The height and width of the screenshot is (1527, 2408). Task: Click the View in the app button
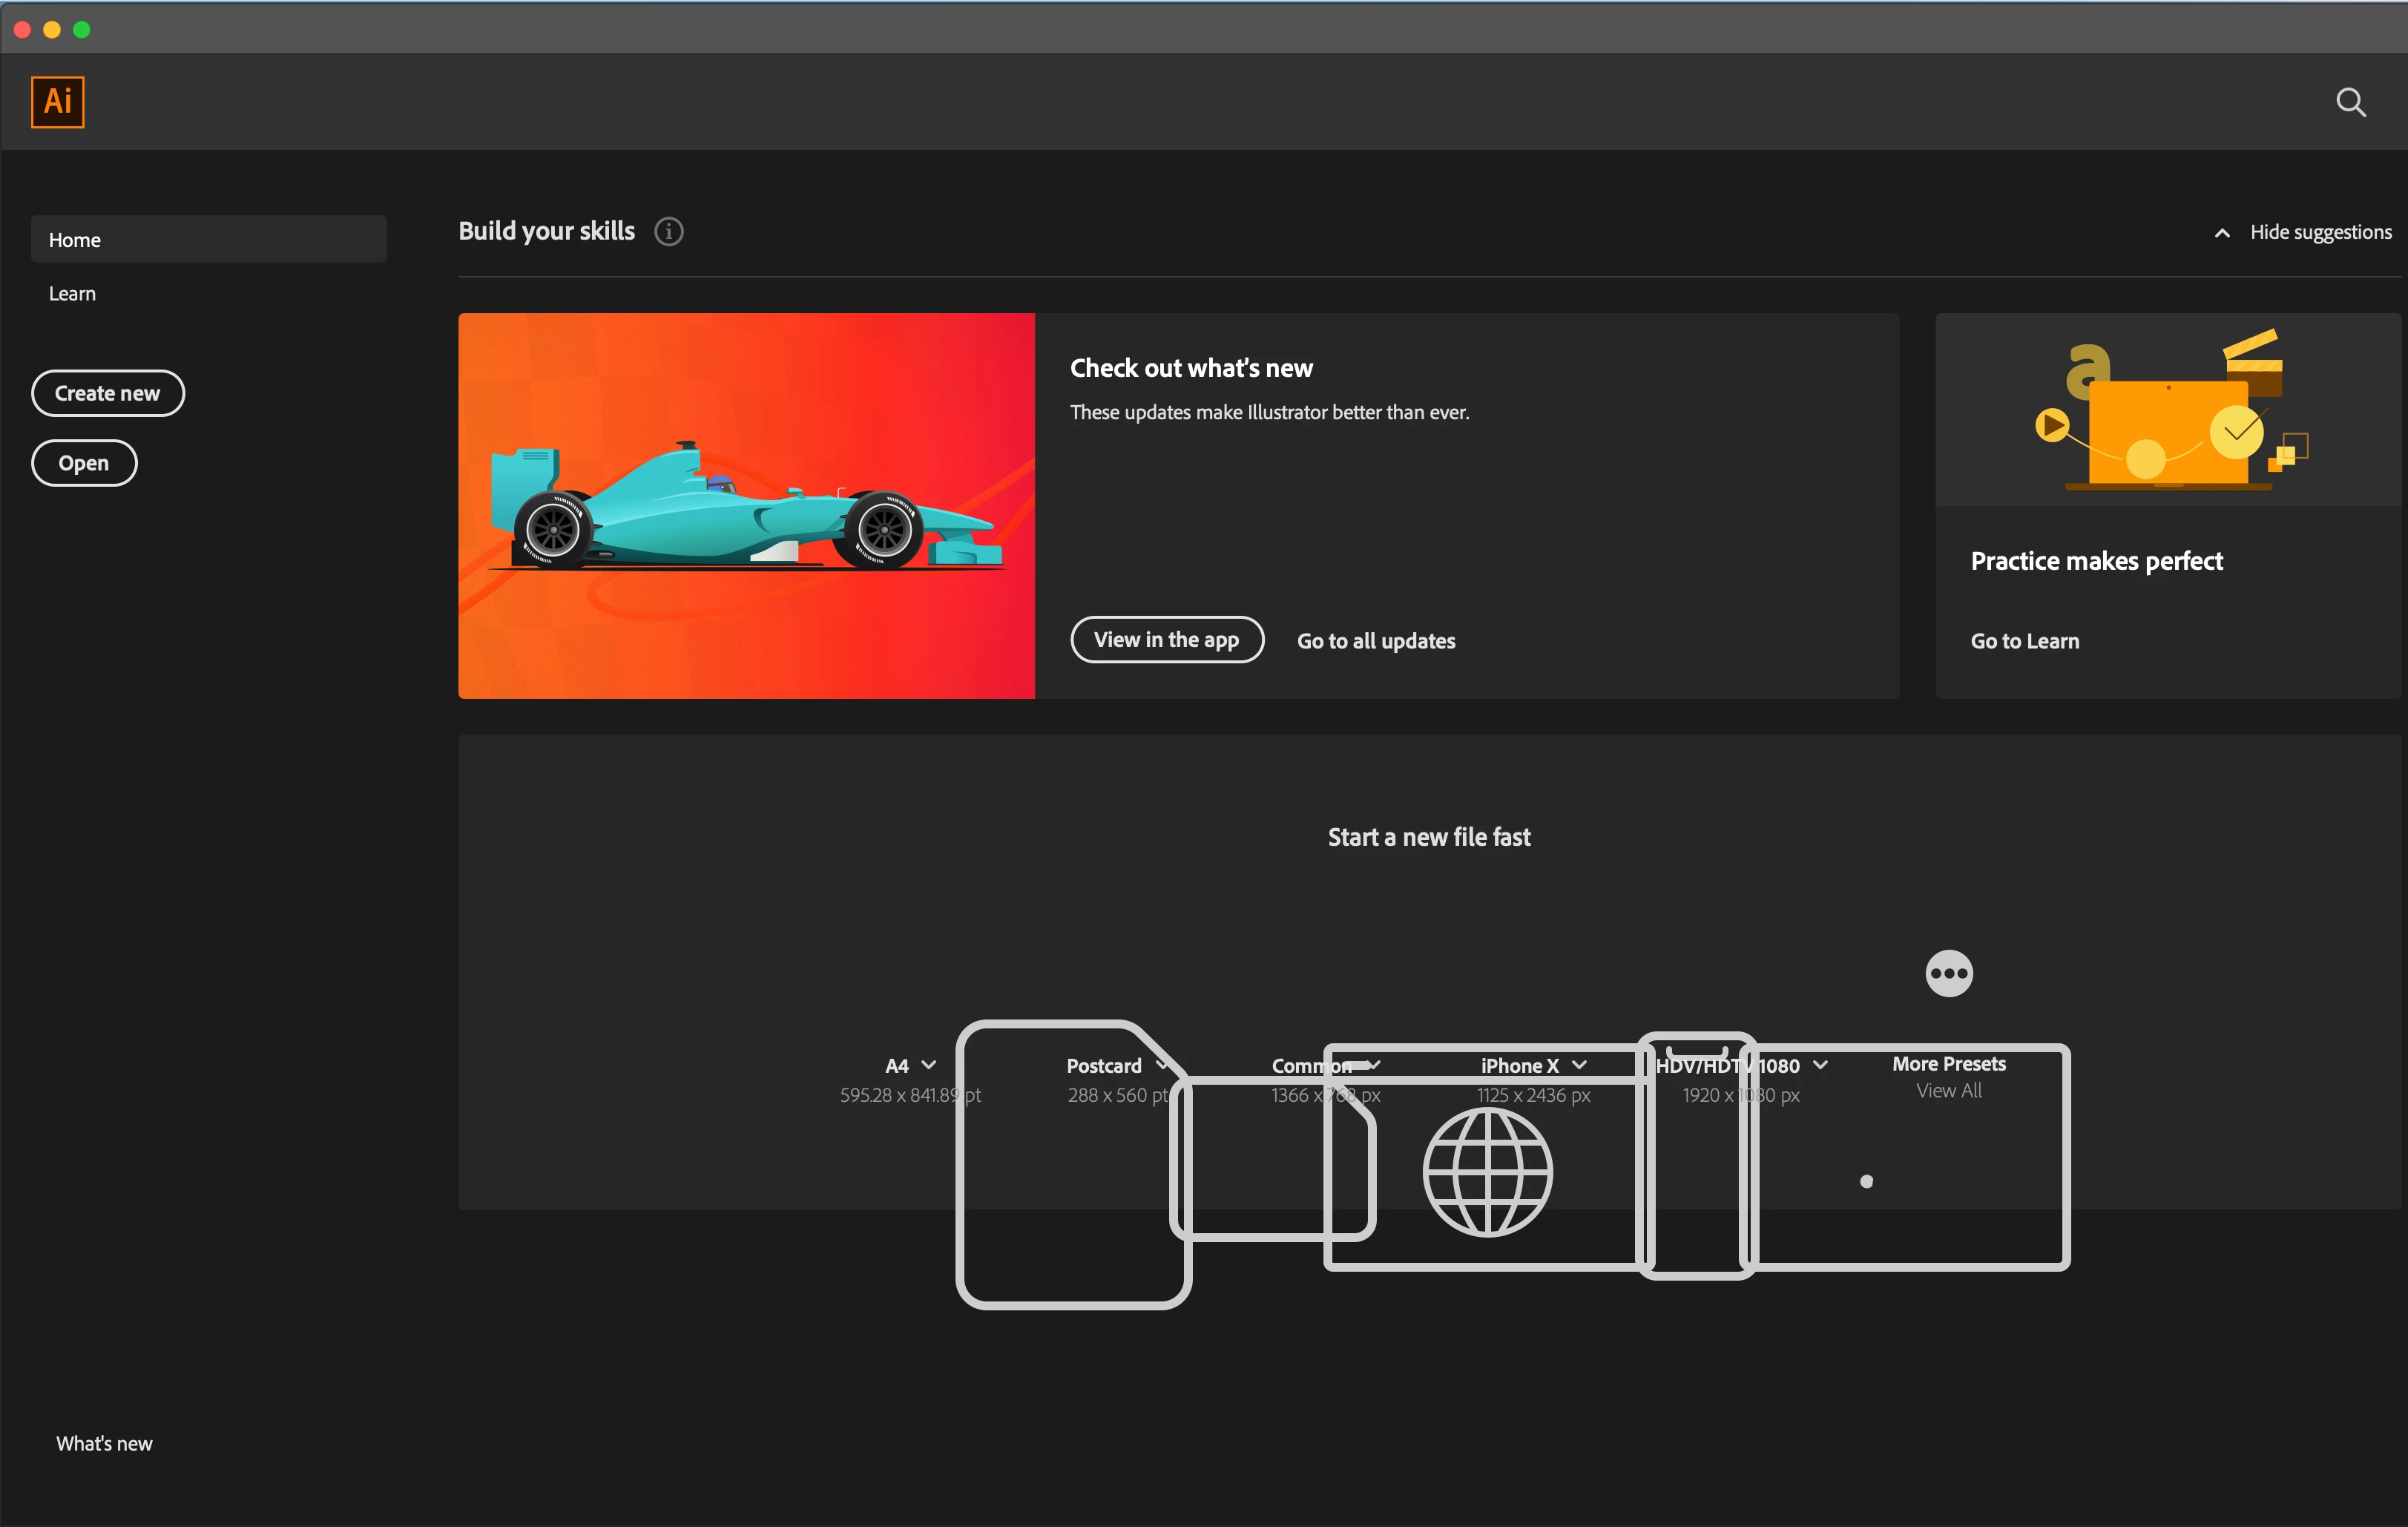(x=1166, y=640)
